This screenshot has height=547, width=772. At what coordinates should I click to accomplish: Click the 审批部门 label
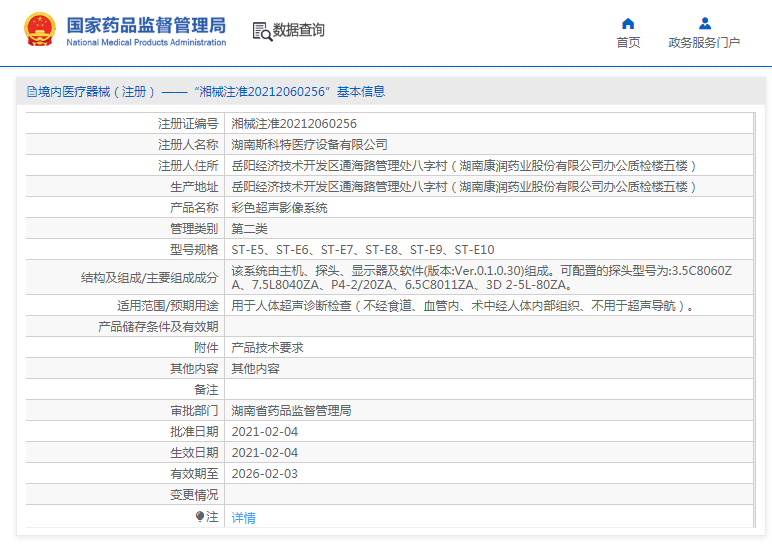(x=194, y=411)
